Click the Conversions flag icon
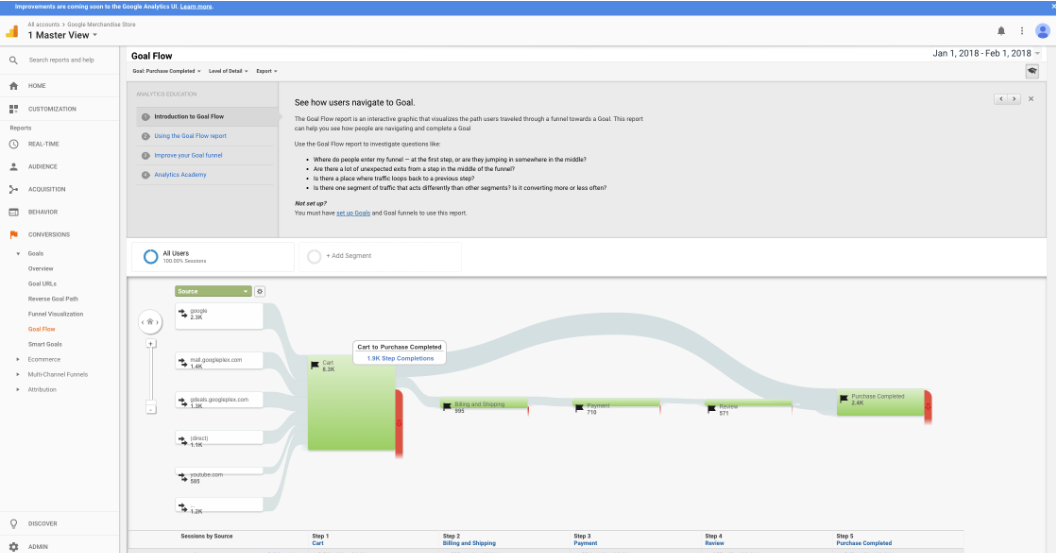The height and width of the screenshot is (553, 1056). click(x=13, y=234)
